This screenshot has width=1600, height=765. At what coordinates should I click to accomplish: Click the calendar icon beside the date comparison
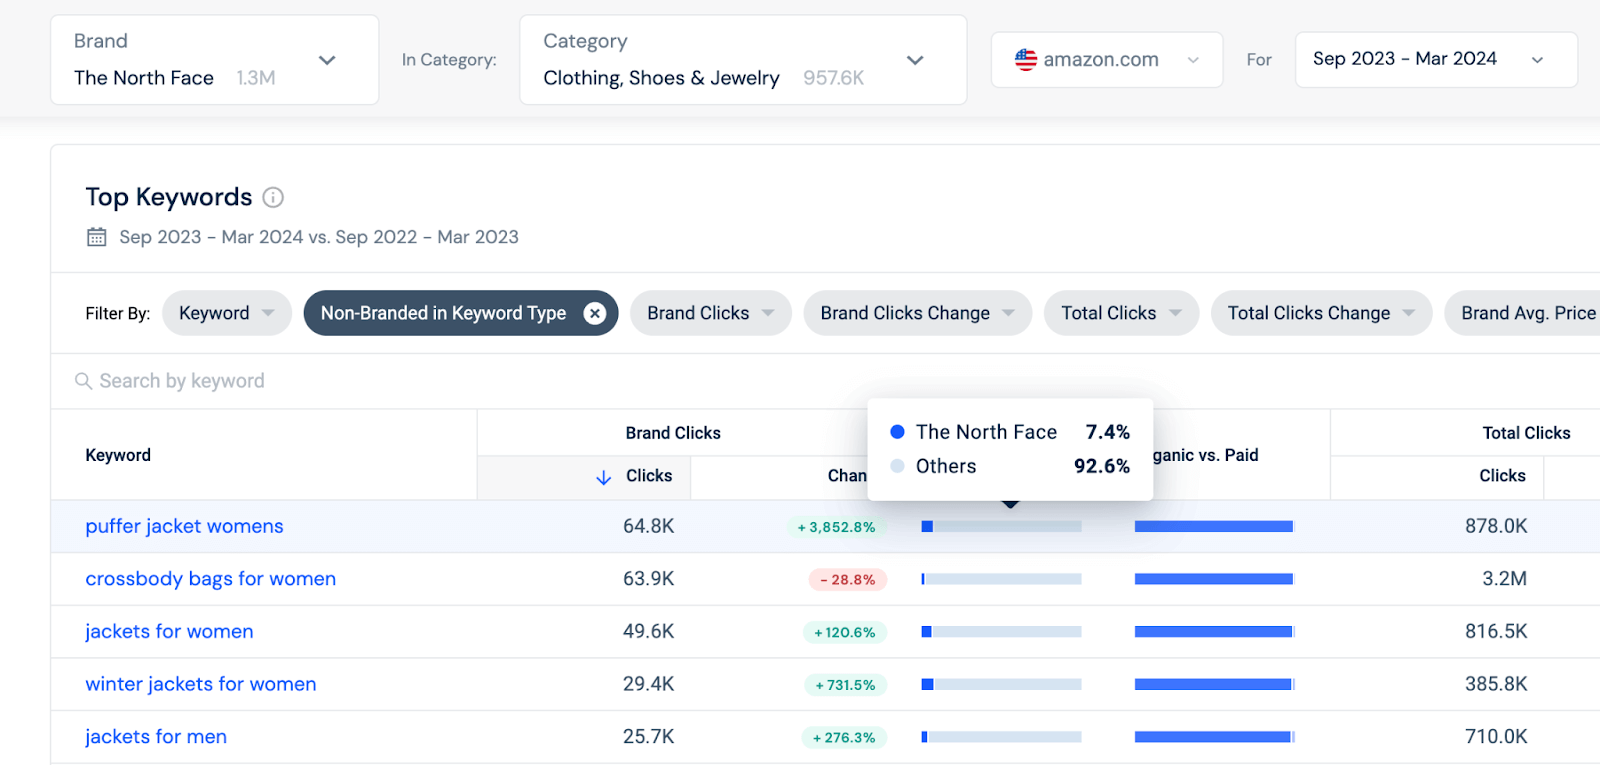click(x=97, y=237)
